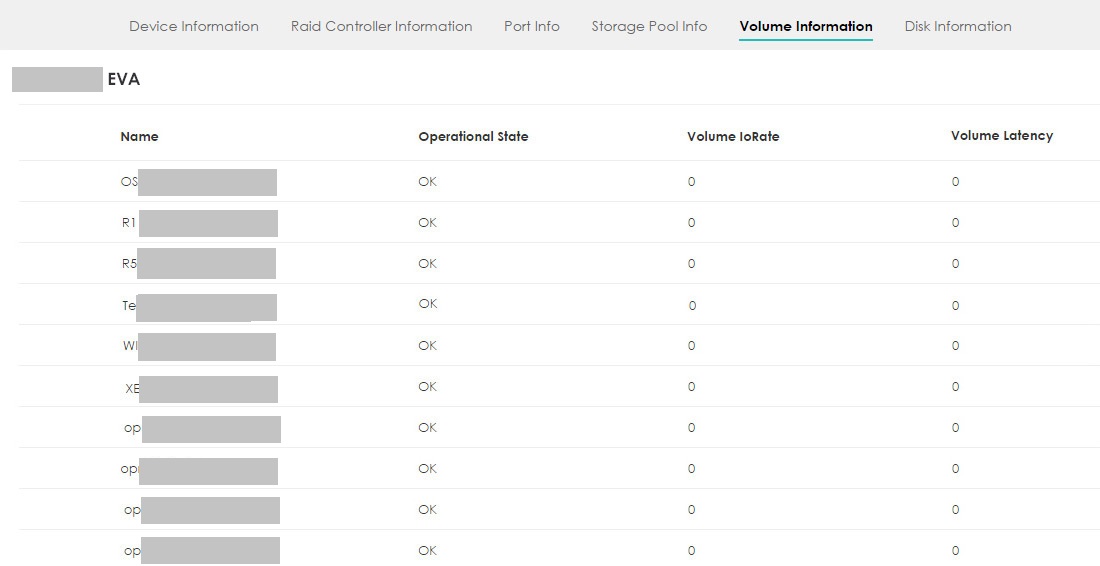Click the EVA device heading
Screen dimensions: 1100x566
(x=123, y=80)
